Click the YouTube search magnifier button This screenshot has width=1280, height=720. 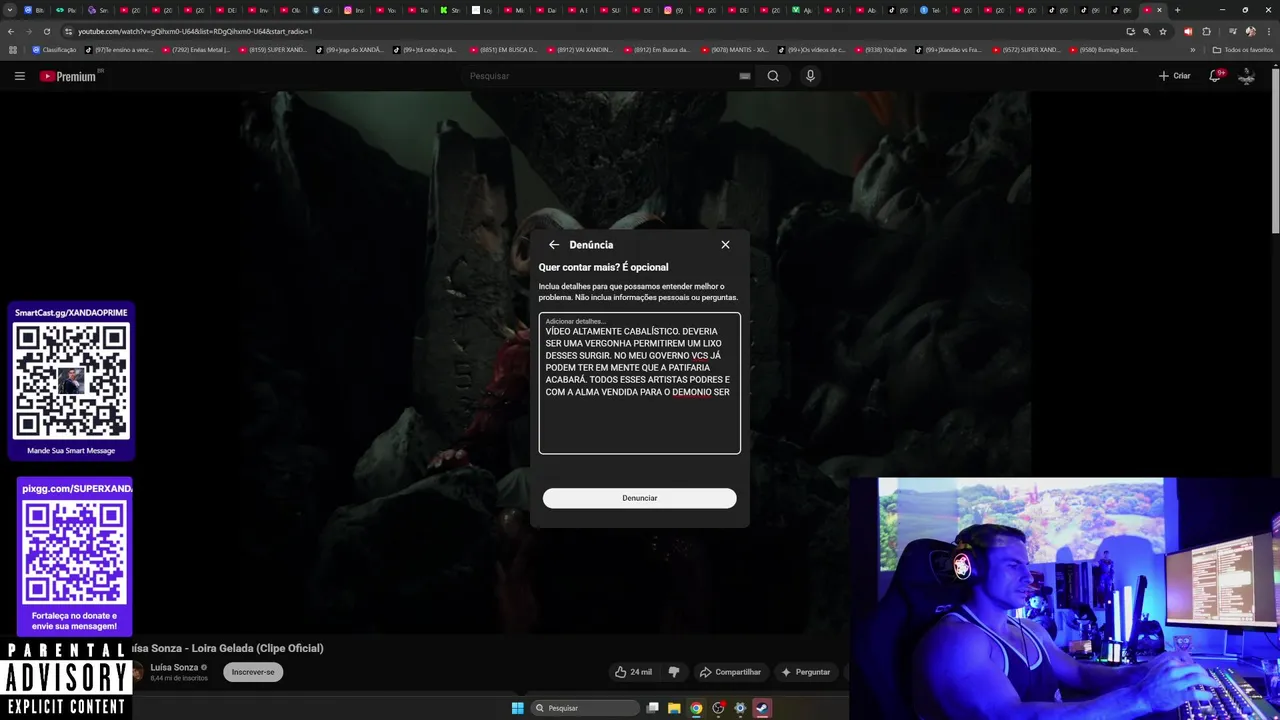click(x=773, y=76)
